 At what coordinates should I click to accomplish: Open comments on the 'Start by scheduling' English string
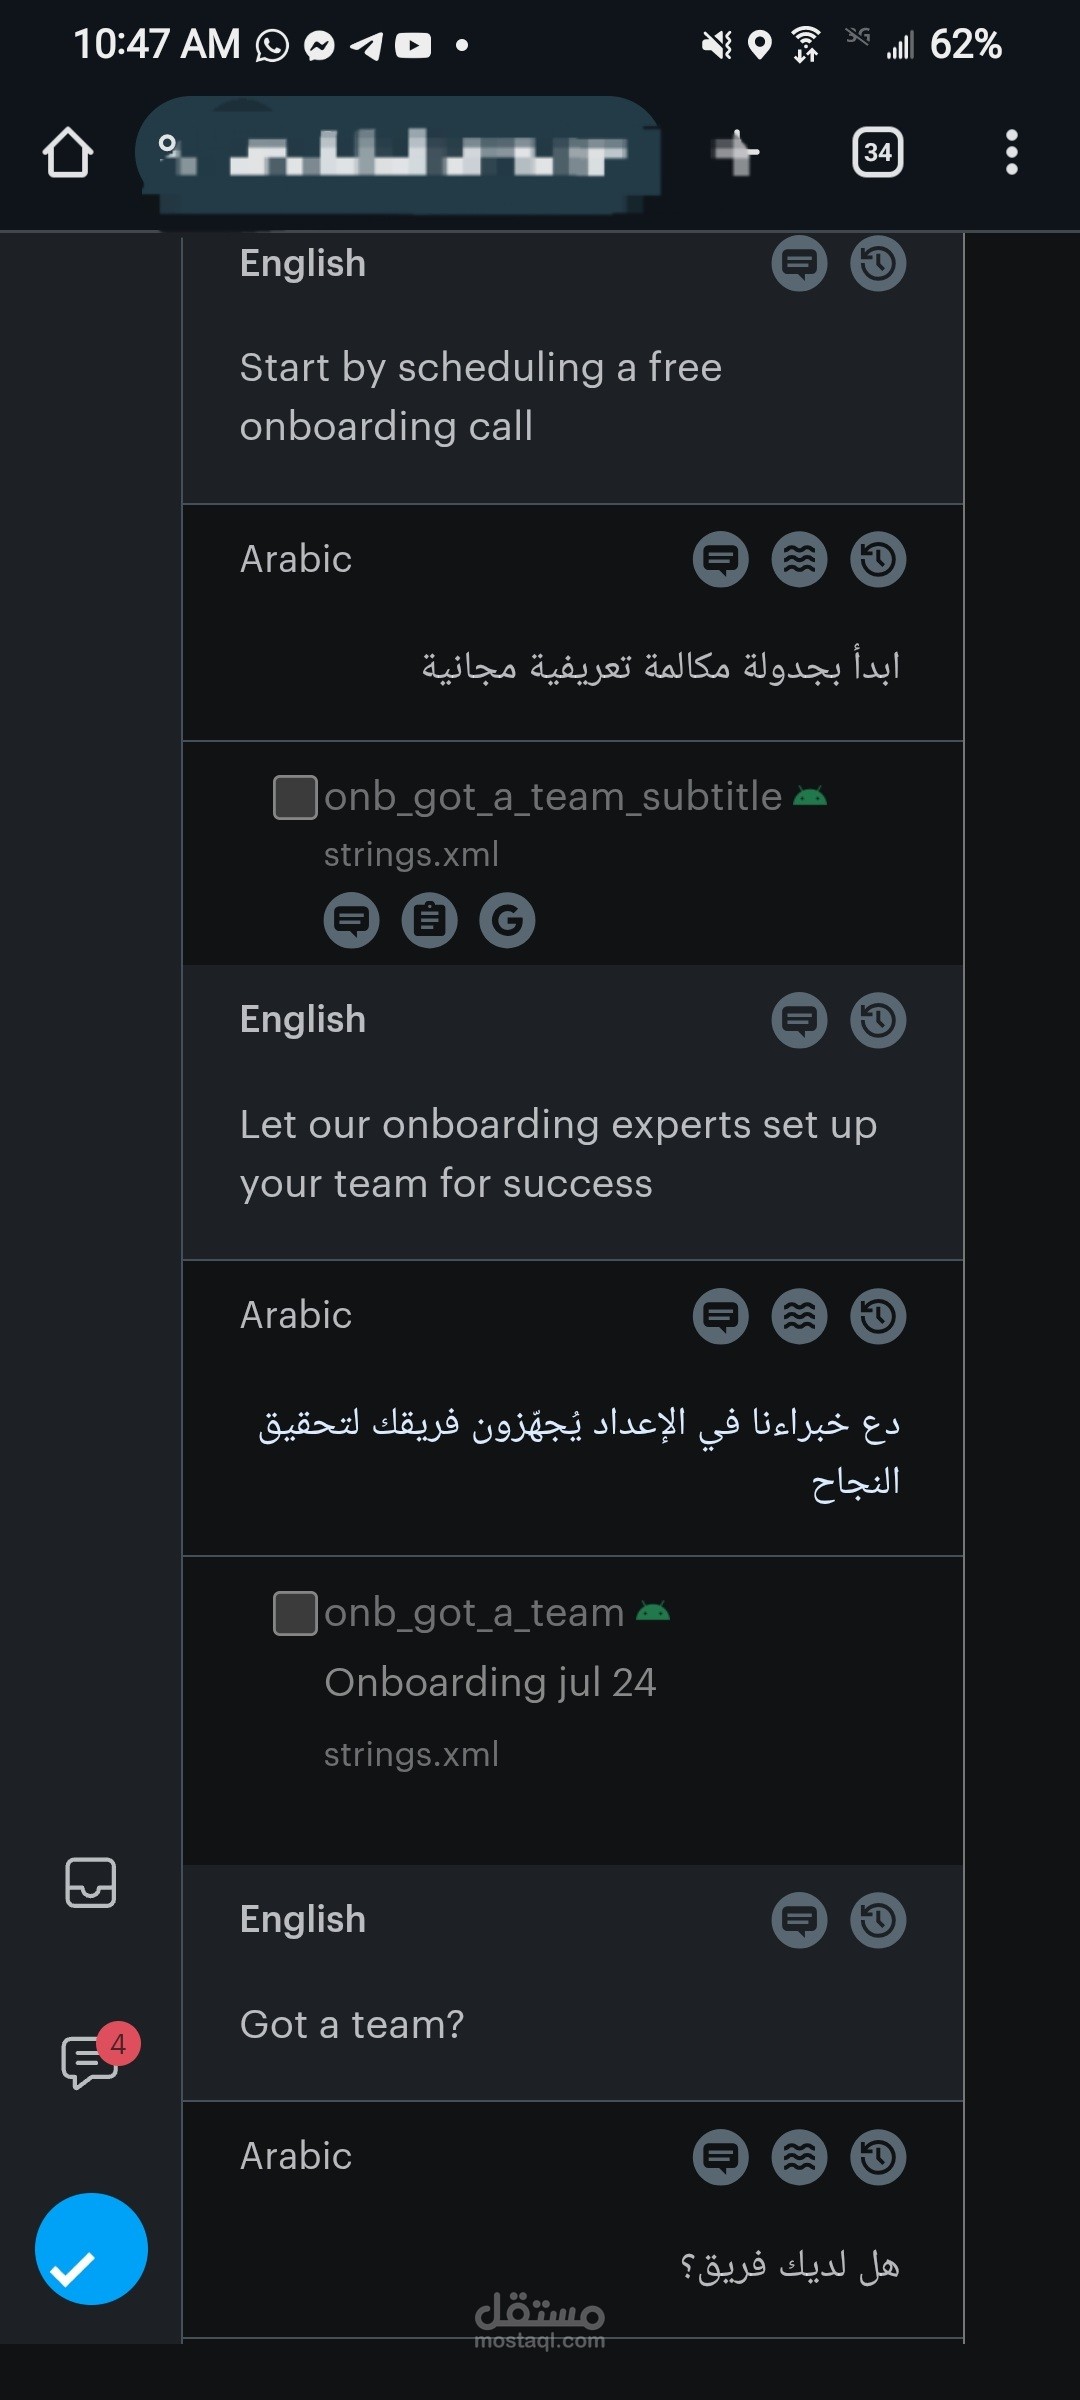[x=799, y=263]
